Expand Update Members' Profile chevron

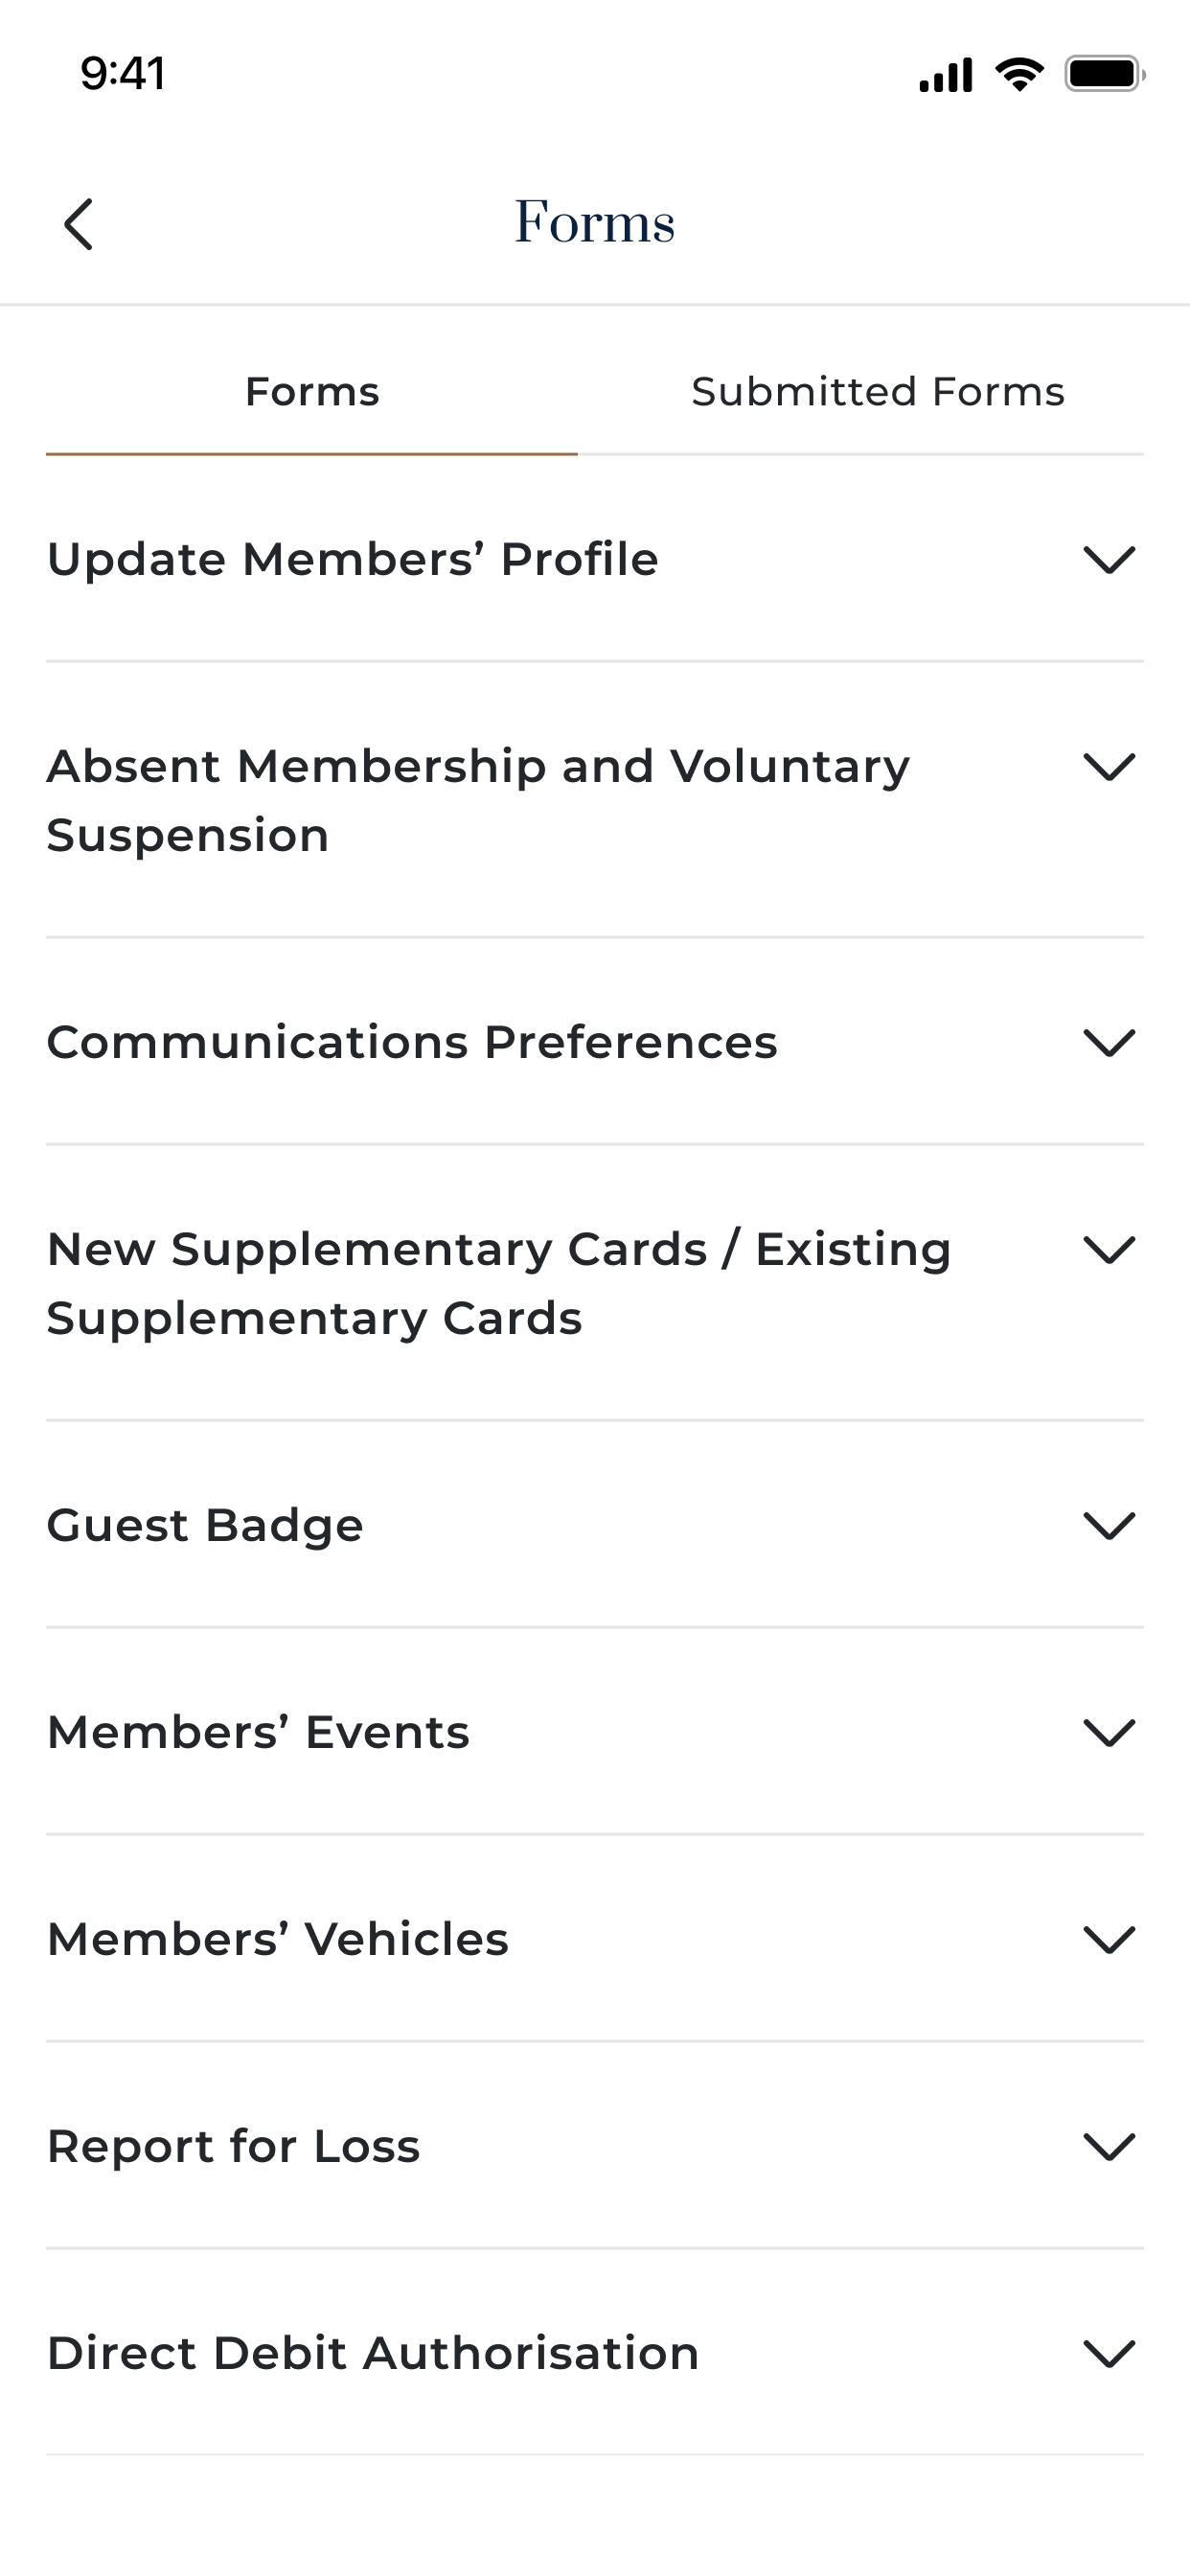coord(1109,560)
